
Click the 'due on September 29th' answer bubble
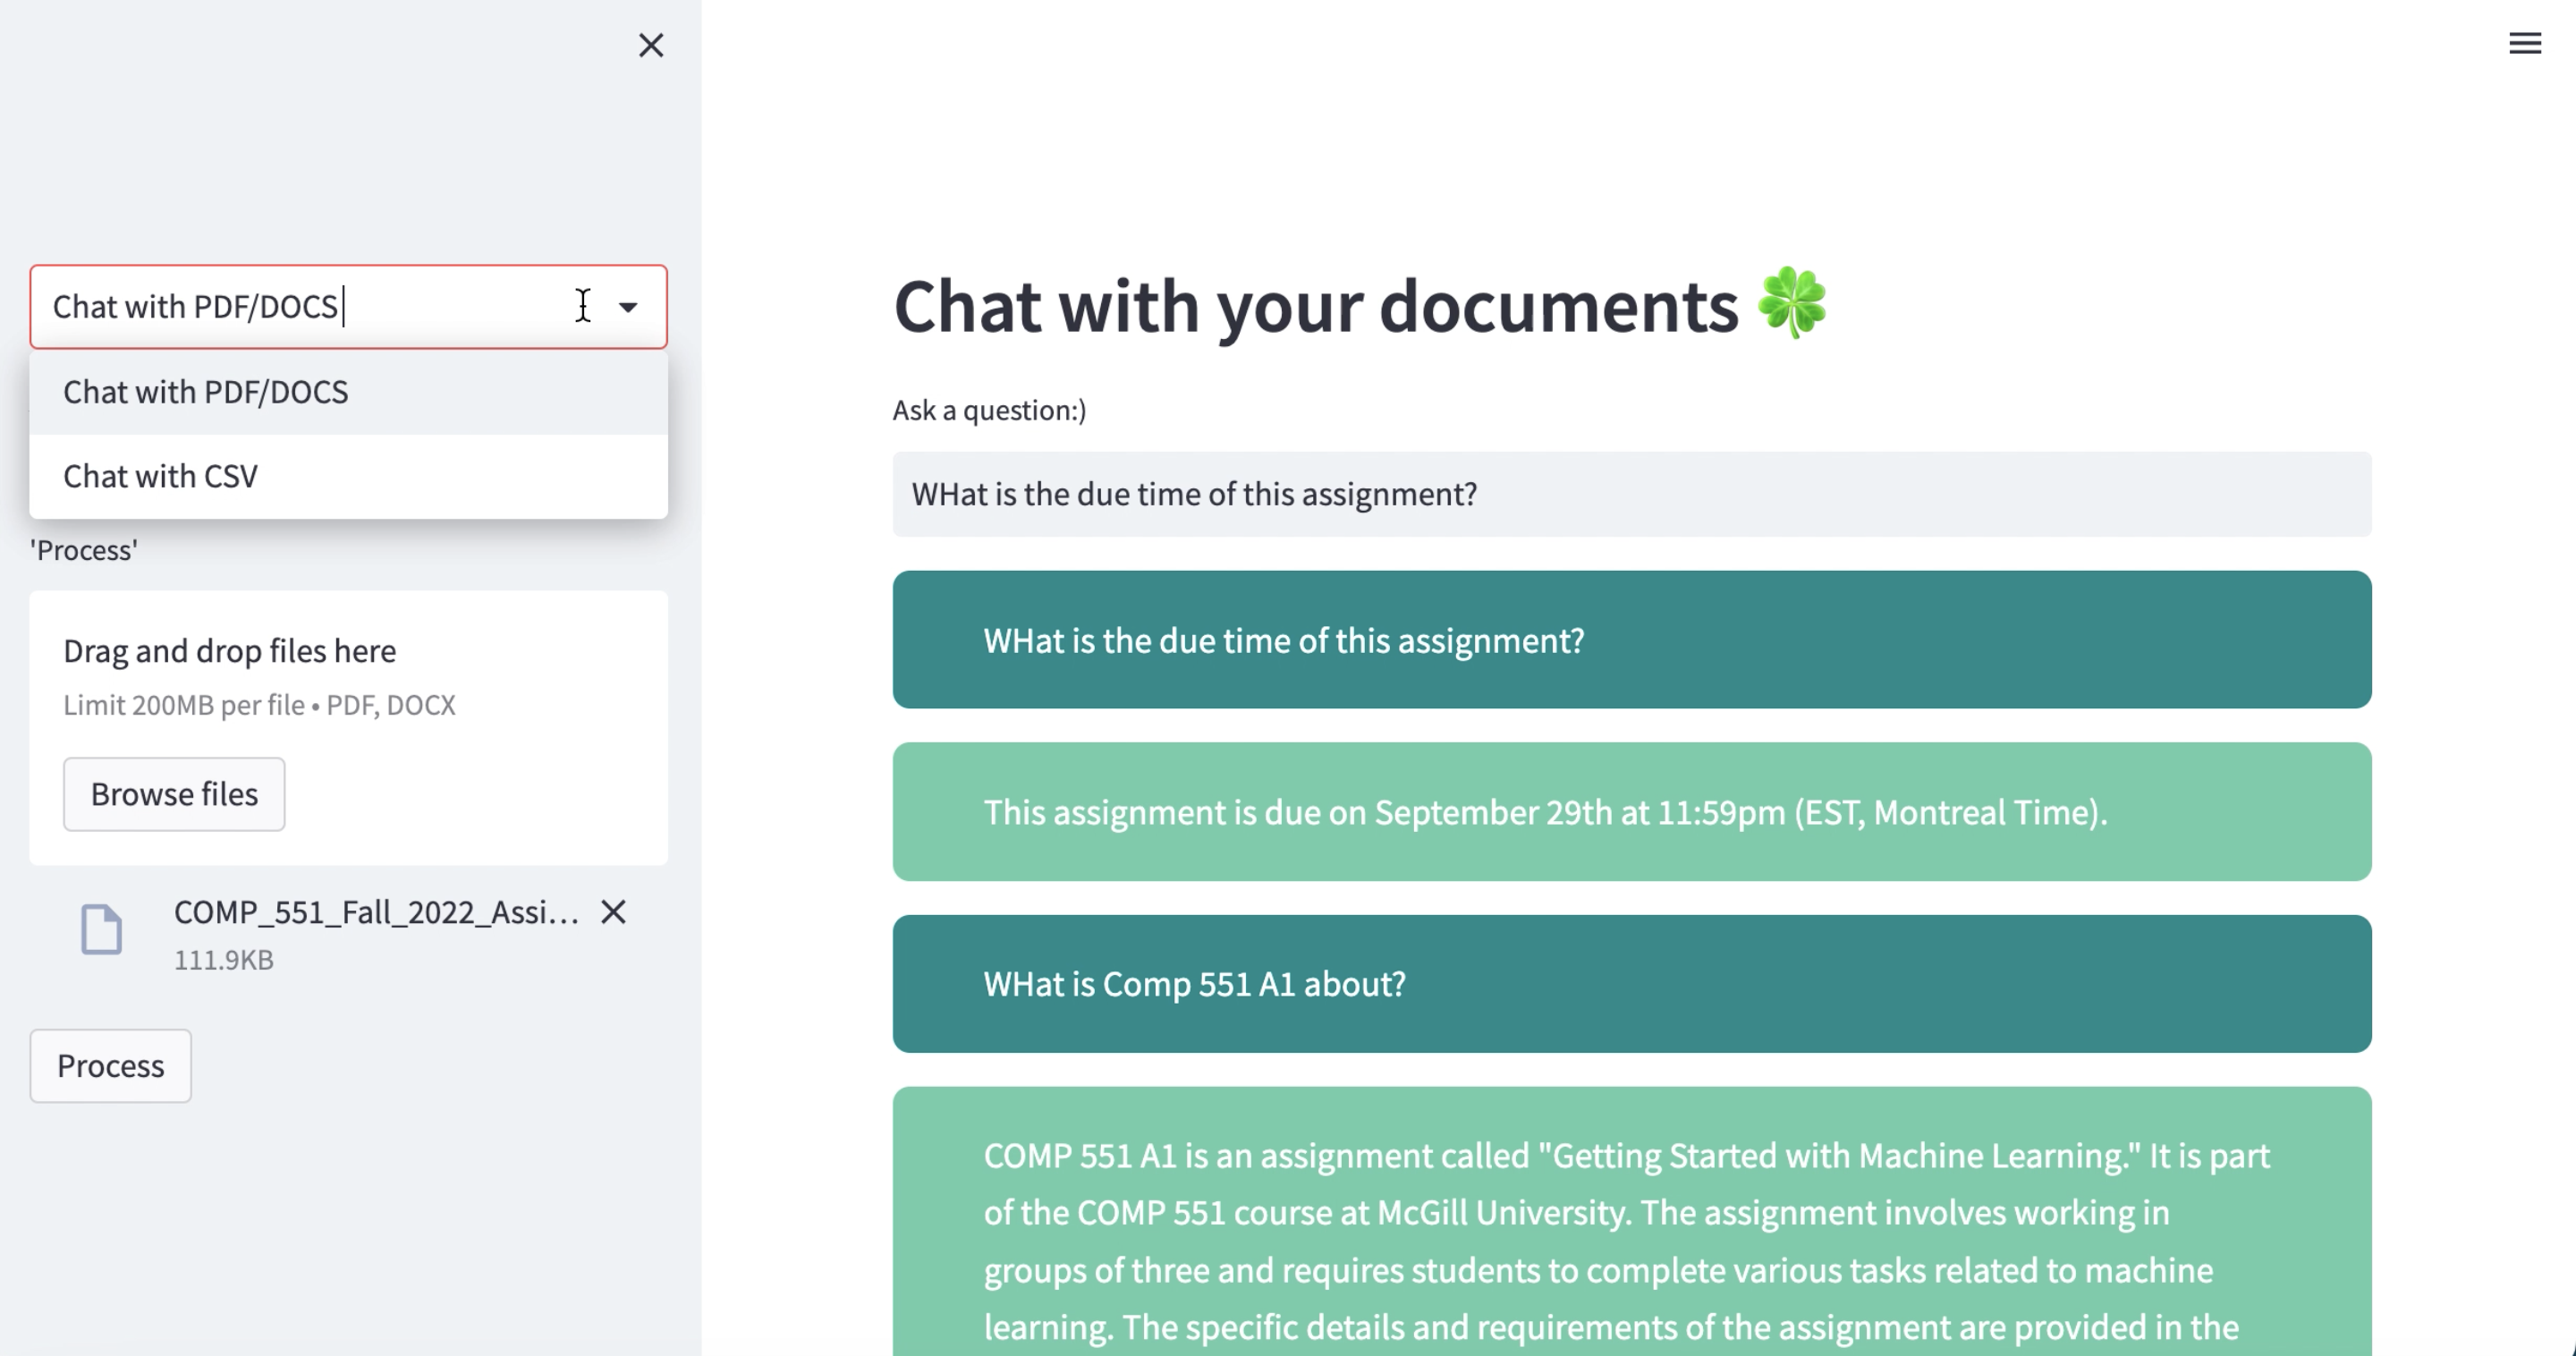coord(1631,812)
